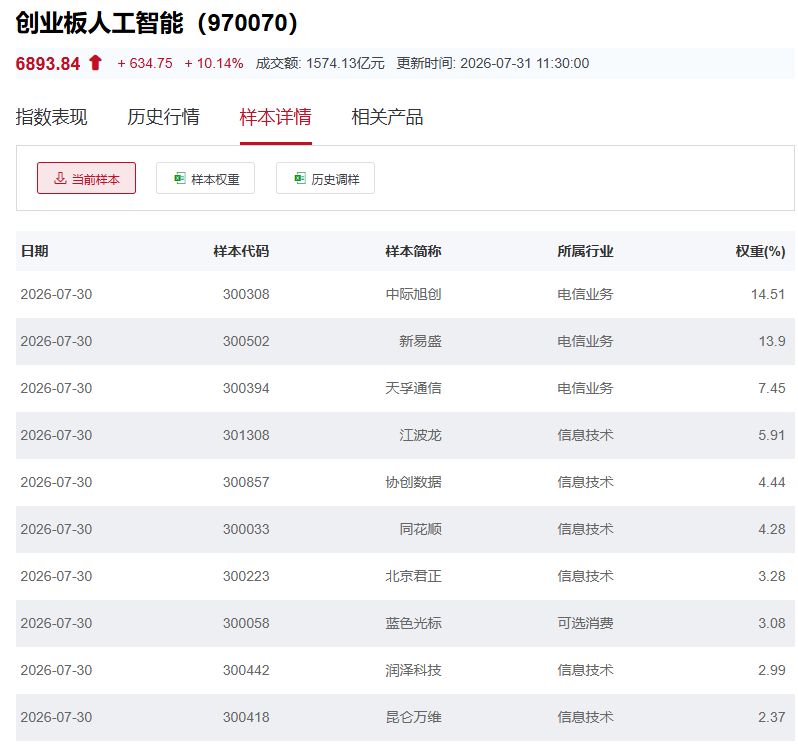Click the 样本代码 column header

(241, 251)
